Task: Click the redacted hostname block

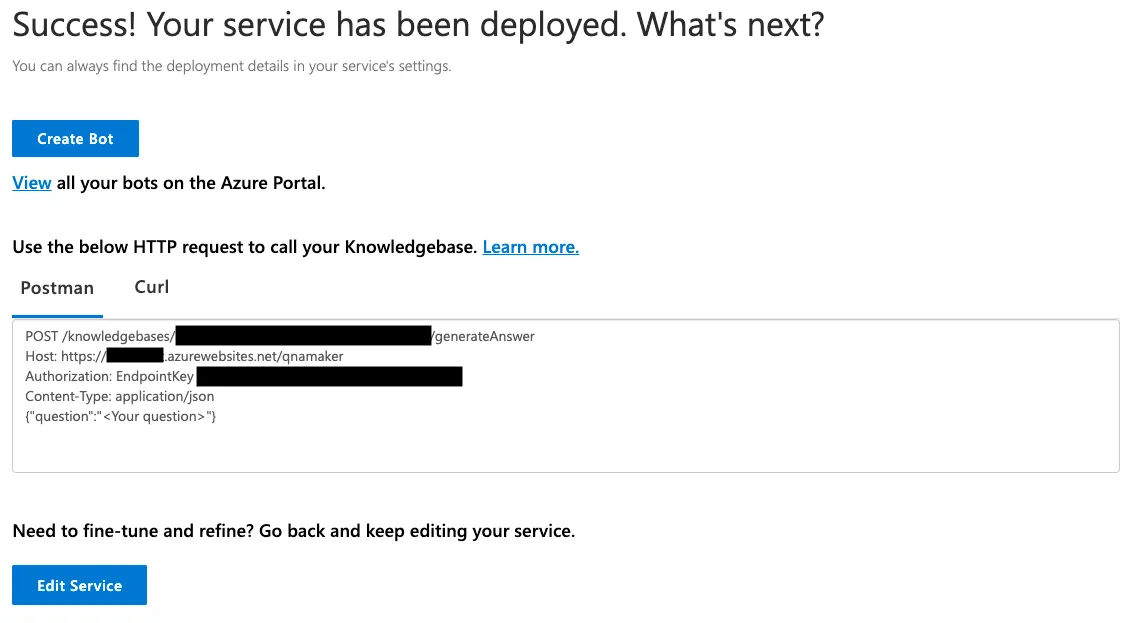Action: pos(135,356)
